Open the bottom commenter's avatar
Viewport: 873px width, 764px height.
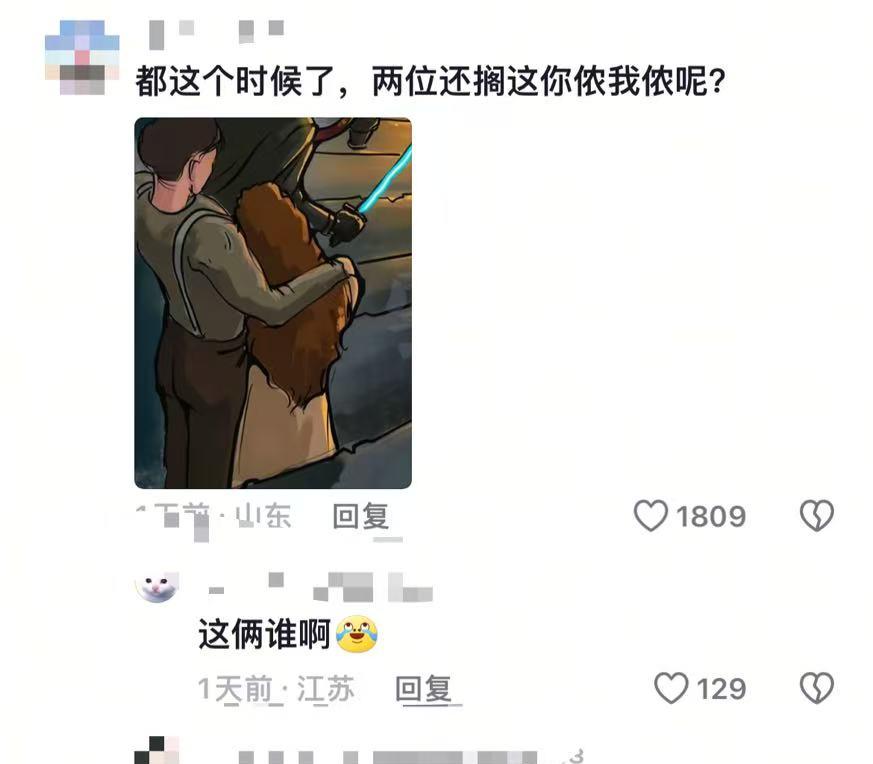point(157,750)
